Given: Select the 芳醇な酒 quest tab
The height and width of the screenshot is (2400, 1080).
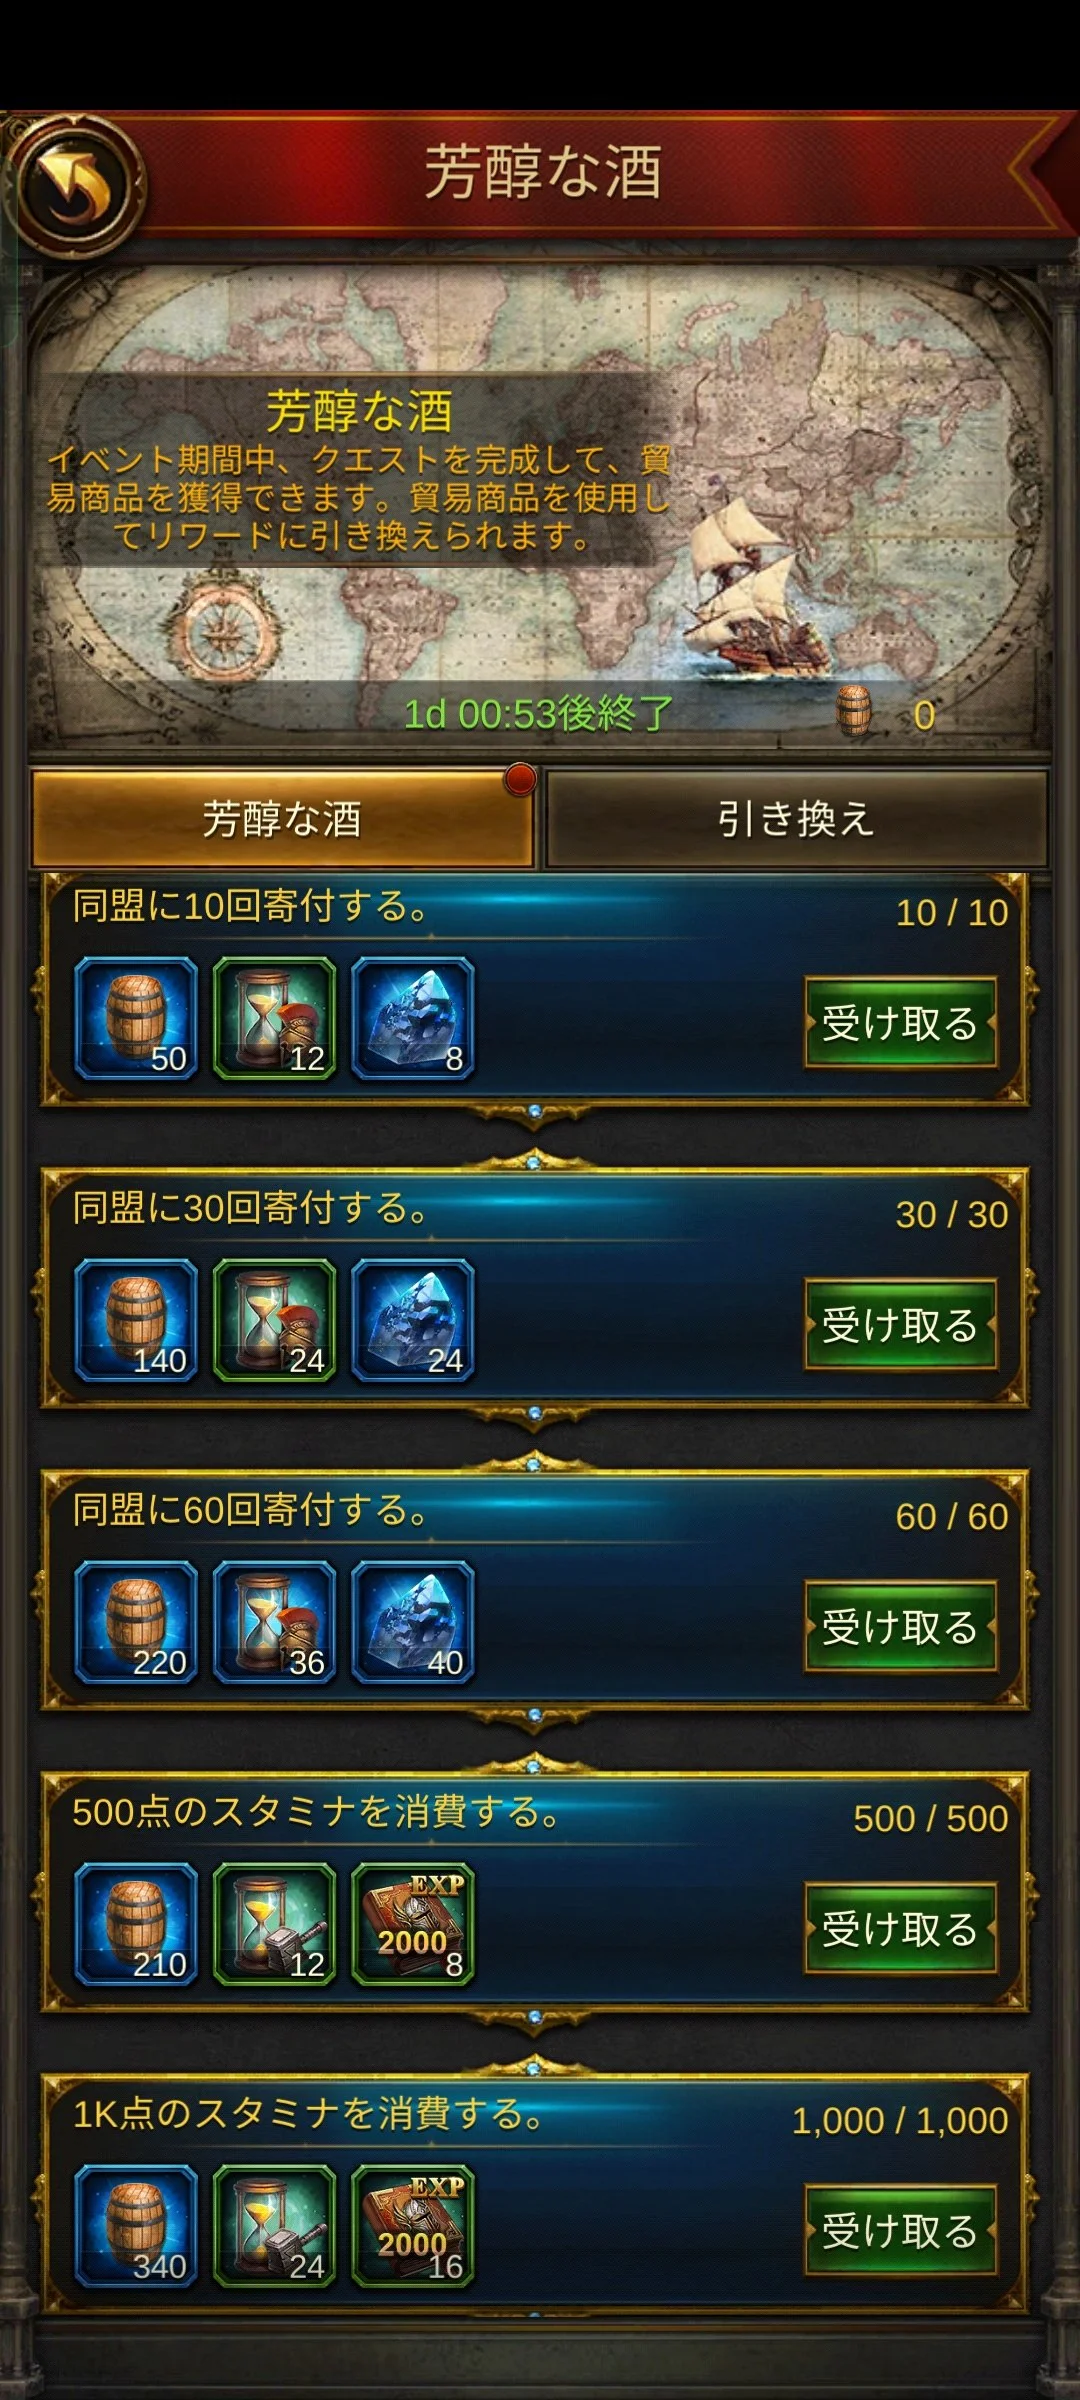Looking at the screenshot, I should pos(283,819).
